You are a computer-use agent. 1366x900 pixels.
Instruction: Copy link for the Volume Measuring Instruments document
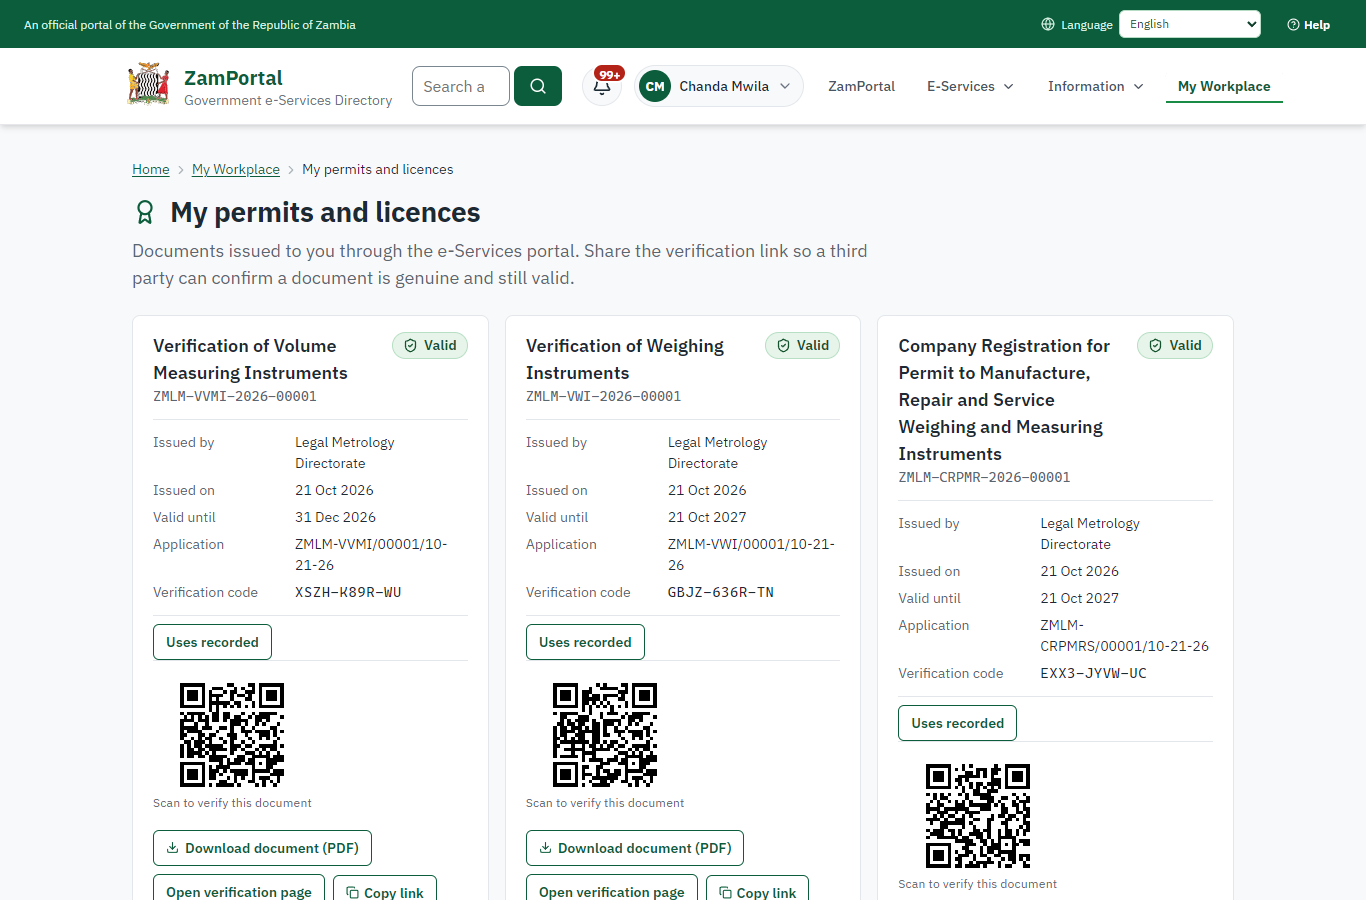tap(384, 890)
